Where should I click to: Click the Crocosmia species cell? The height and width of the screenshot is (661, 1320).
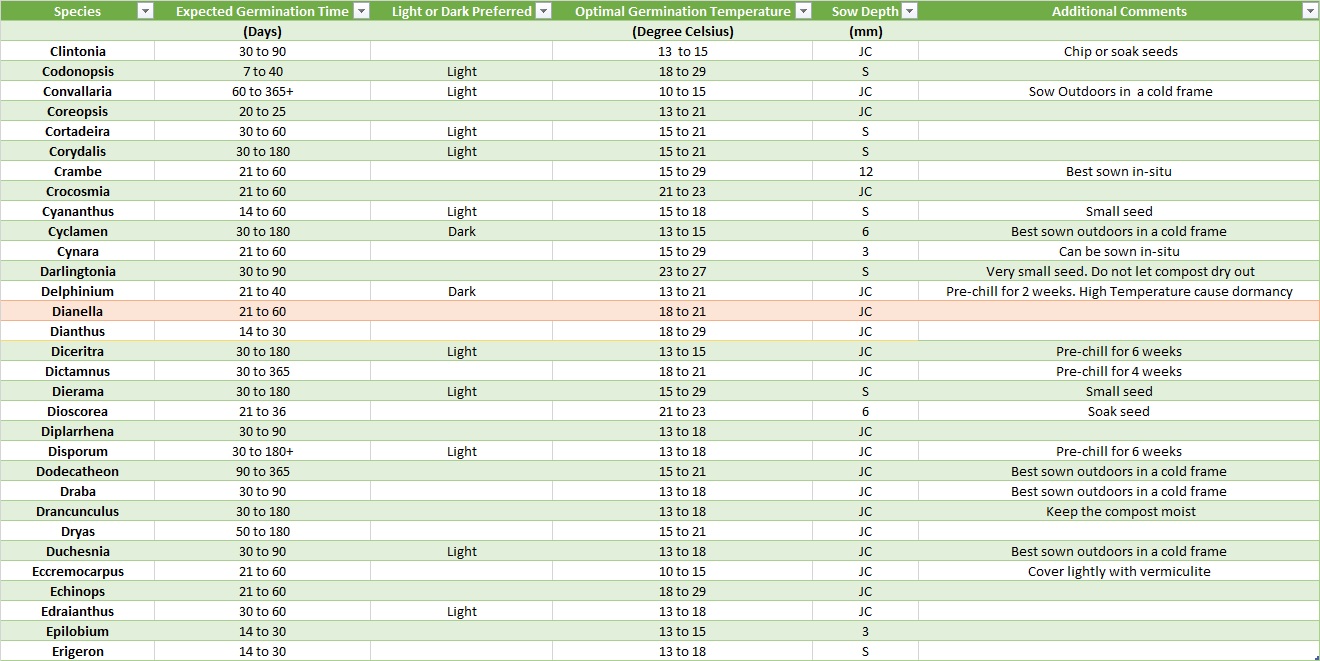[x=78, y=191]
